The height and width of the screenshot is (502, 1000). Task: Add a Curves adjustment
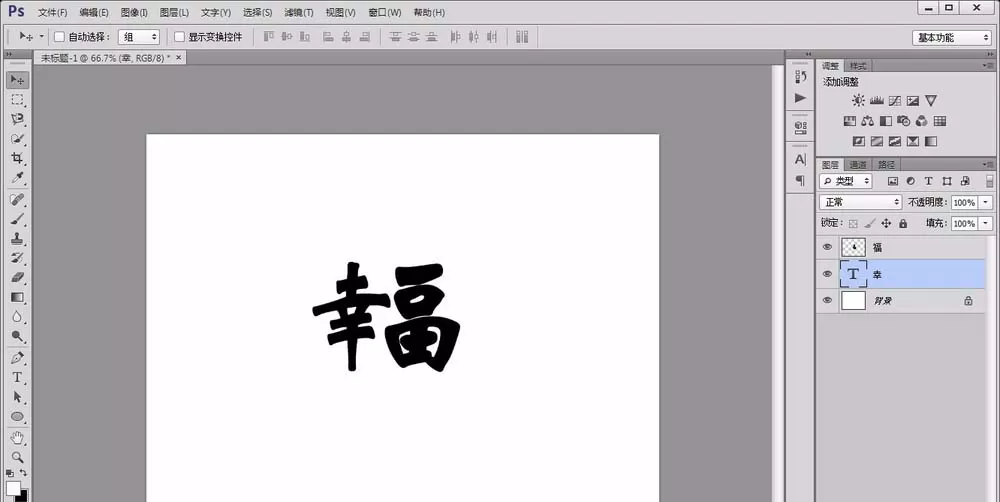click(x=895, y=101)
